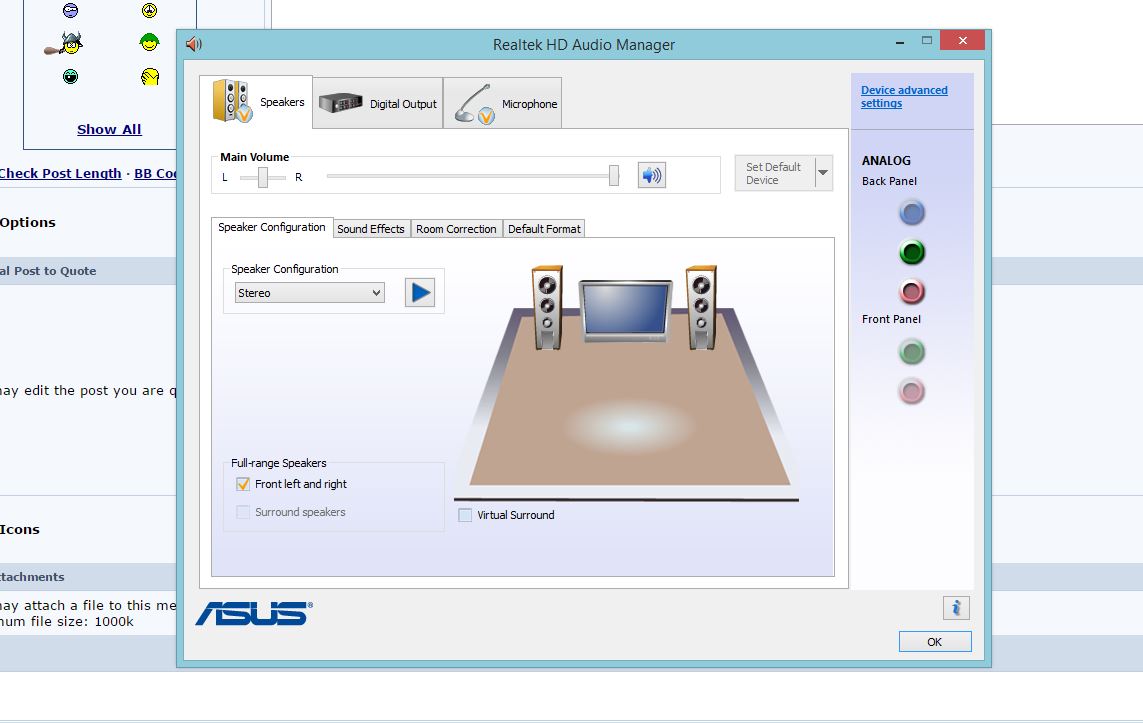Select the green front panel audio jack
The height and width of the screenshot is (723, 1143).
tap(911, 352)
